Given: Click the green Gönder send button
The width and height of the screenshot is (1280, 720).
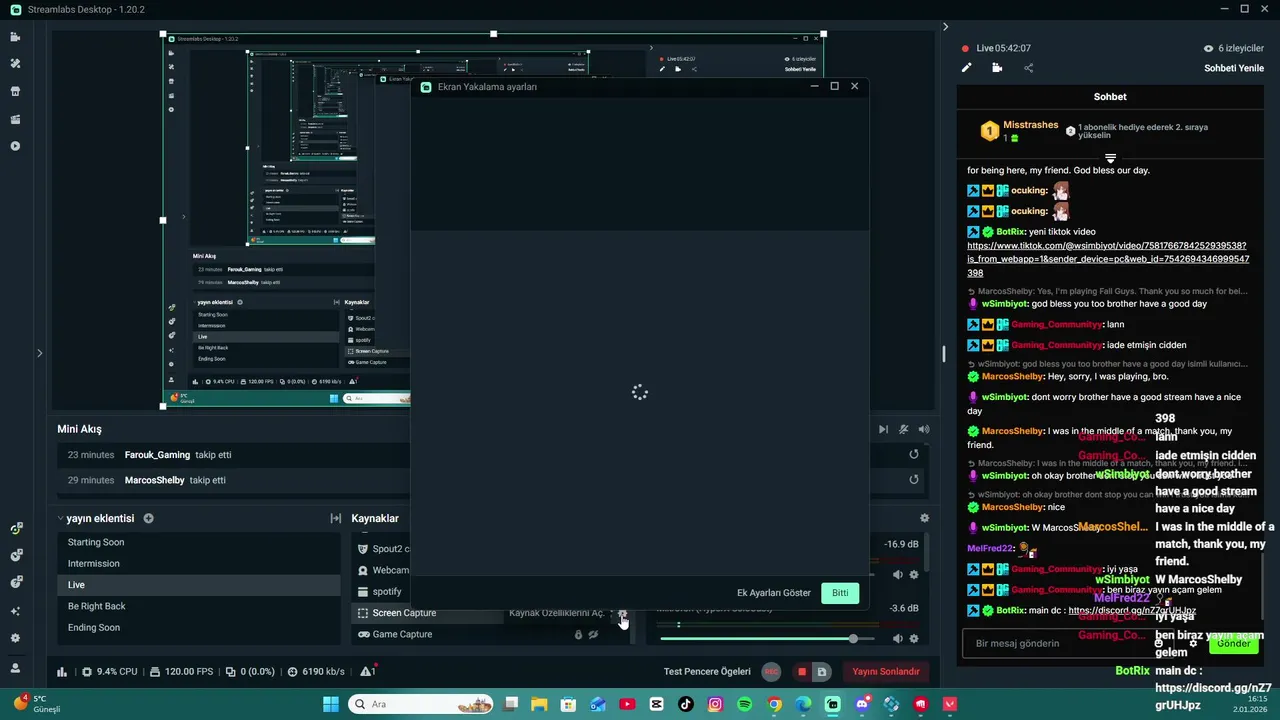Looking at the screenshot, I should tap(1233, 643).
